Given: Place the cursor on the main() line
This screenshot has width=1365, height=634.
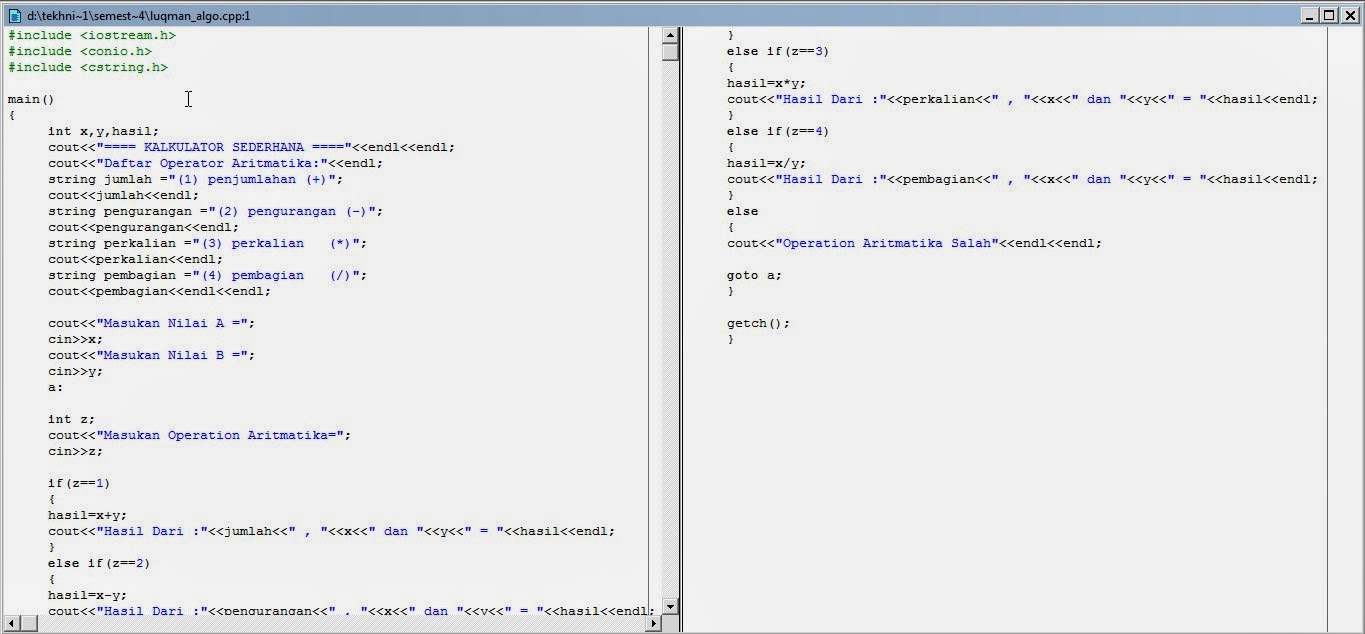Looking at the screenshot, I should tap(25, 99).
